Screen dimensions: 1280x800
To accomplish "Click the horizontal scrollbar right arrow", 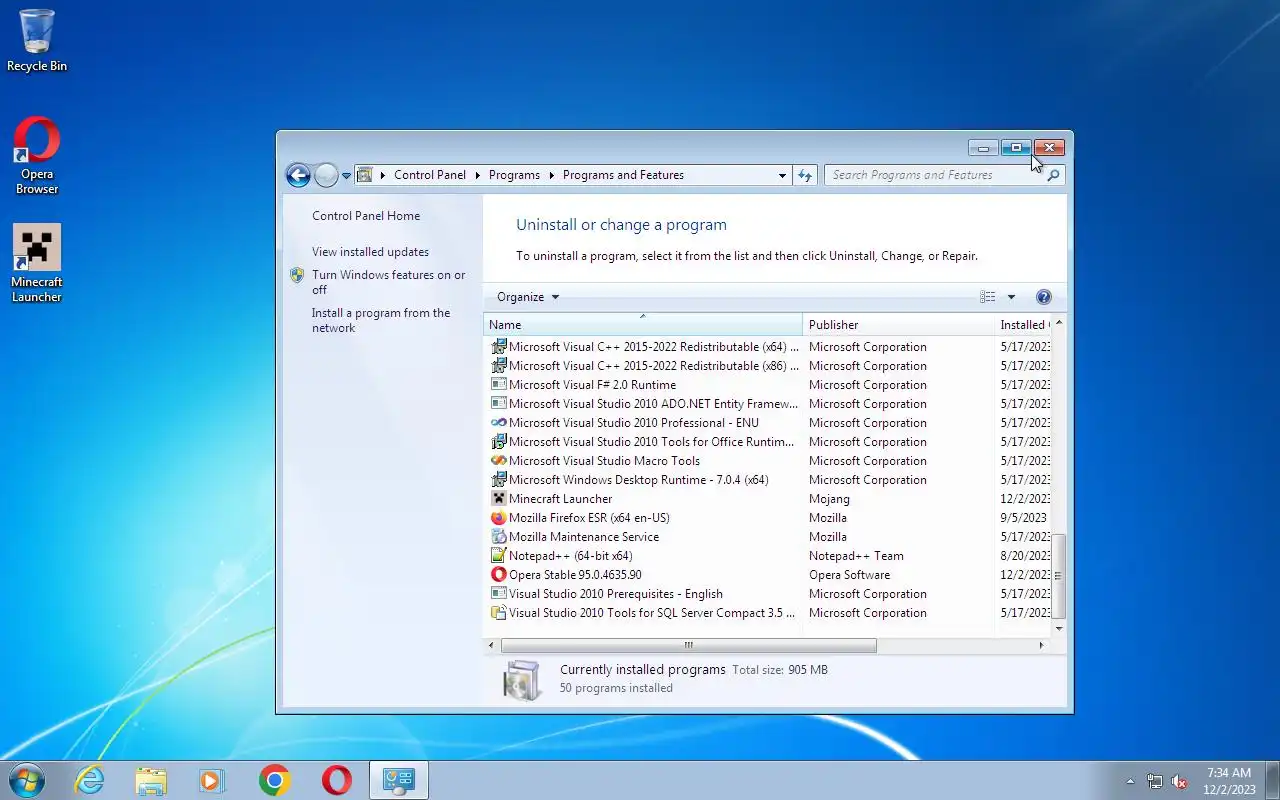I will pyautogui.click(x=1041, y=646).
